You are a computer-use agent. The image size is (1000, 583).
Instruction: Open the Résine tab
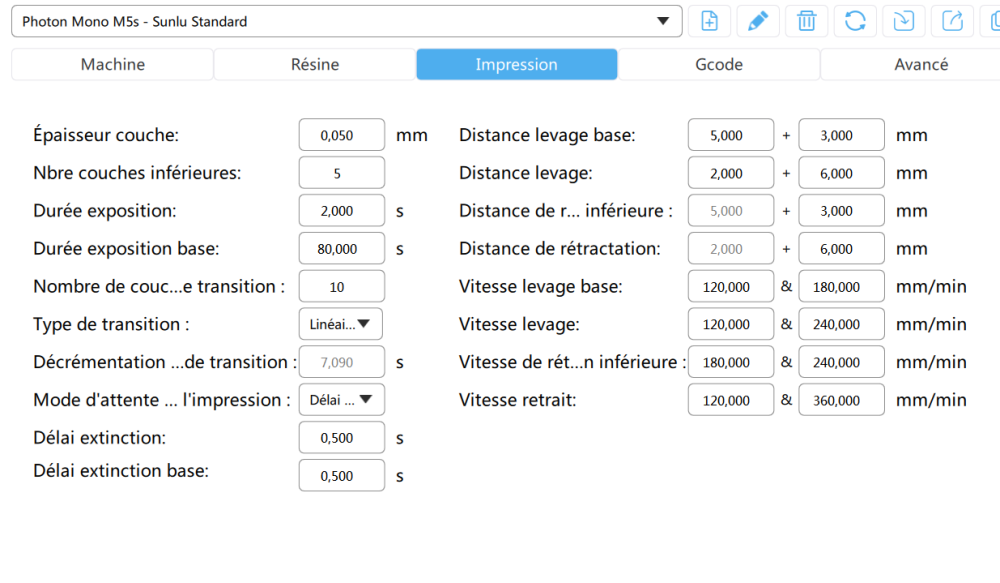tap(315, 64)
